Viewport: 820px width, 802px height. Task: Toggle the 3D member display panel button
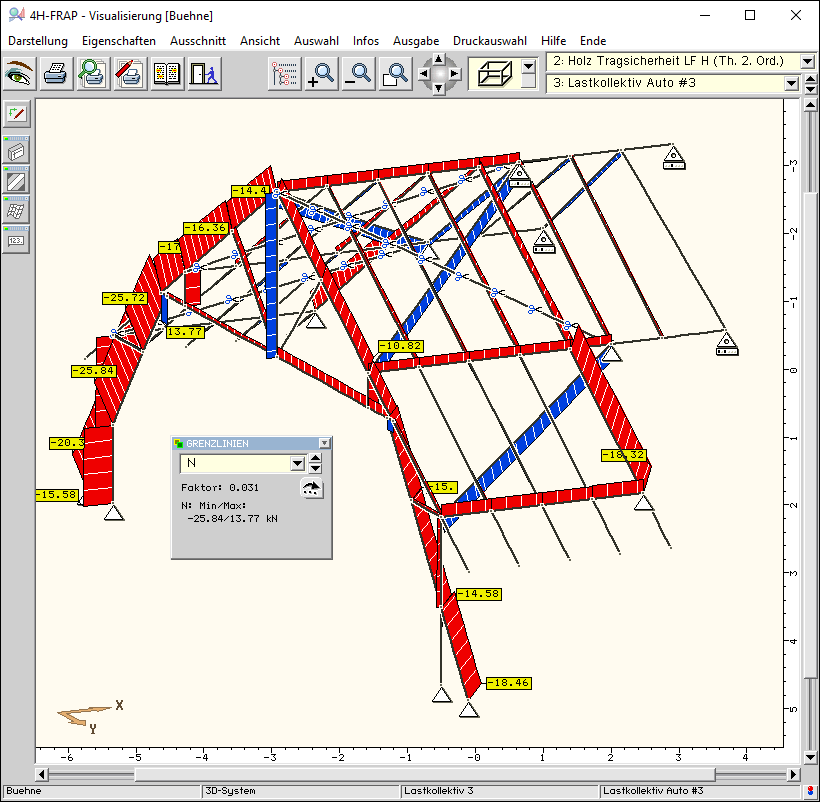(16, 152)
